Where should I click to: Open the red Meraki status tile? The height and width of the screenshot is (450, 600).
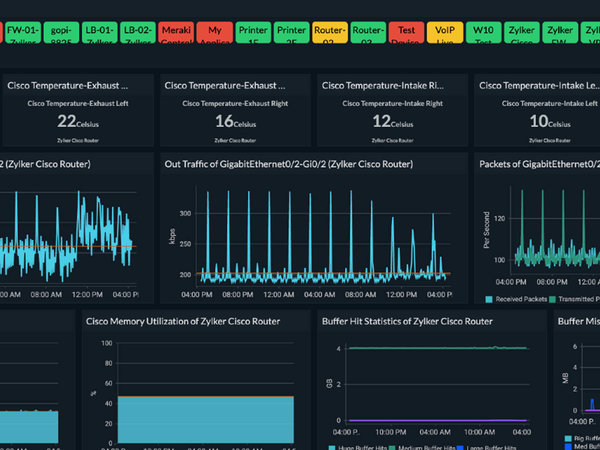tap(176, 33)
